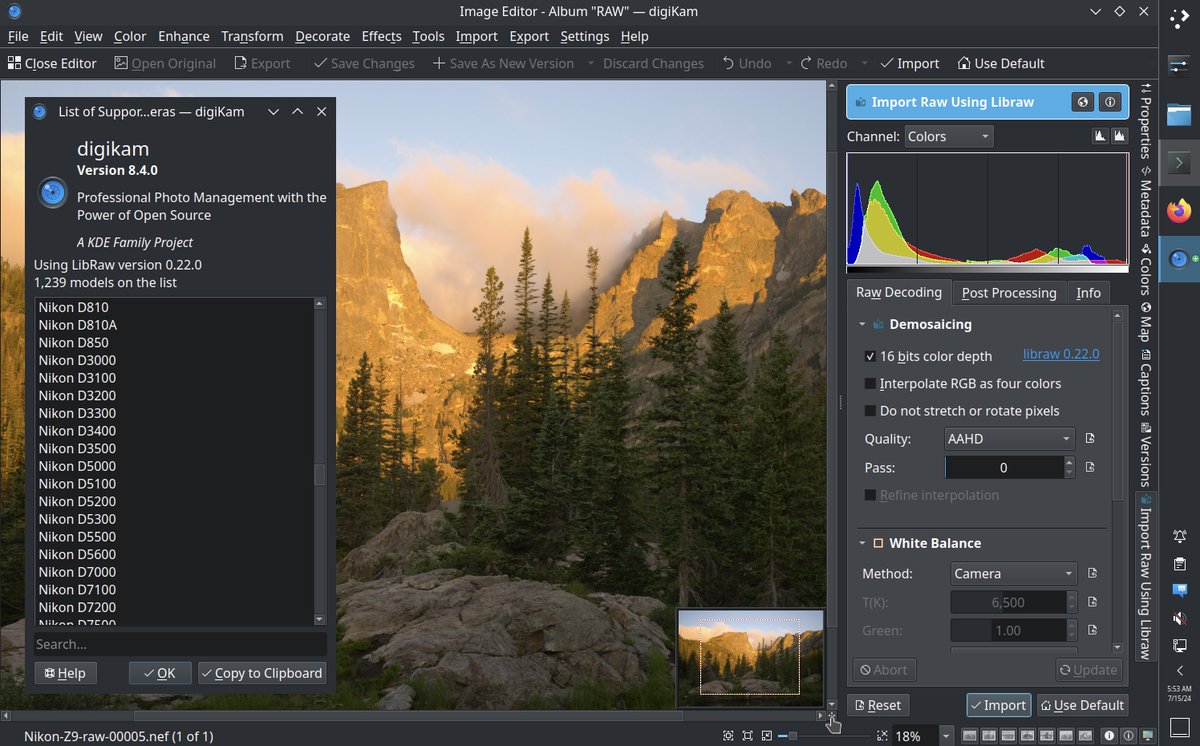1200x746 pixels.
Task: Click zoom to fit window icon
Action: tap(728, 736)
